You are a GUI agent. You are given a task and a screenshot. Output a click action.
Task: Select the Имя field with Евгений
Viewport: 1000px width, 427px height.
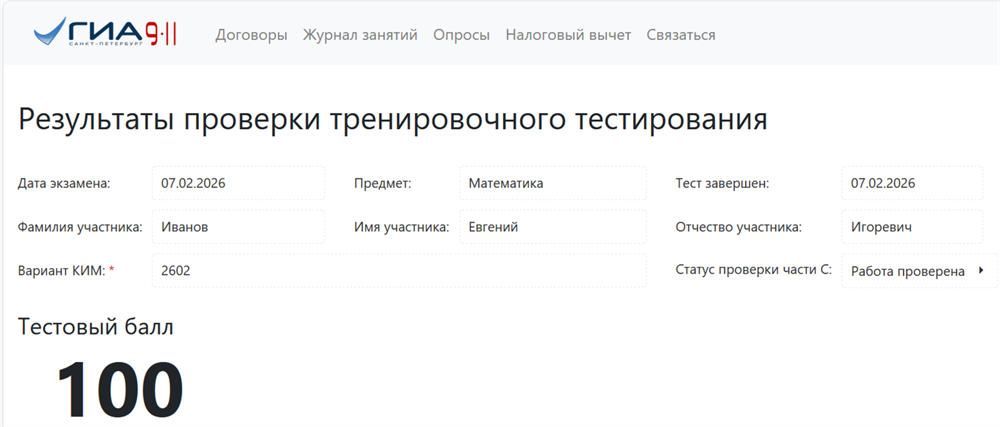click(x=553, y=227)
